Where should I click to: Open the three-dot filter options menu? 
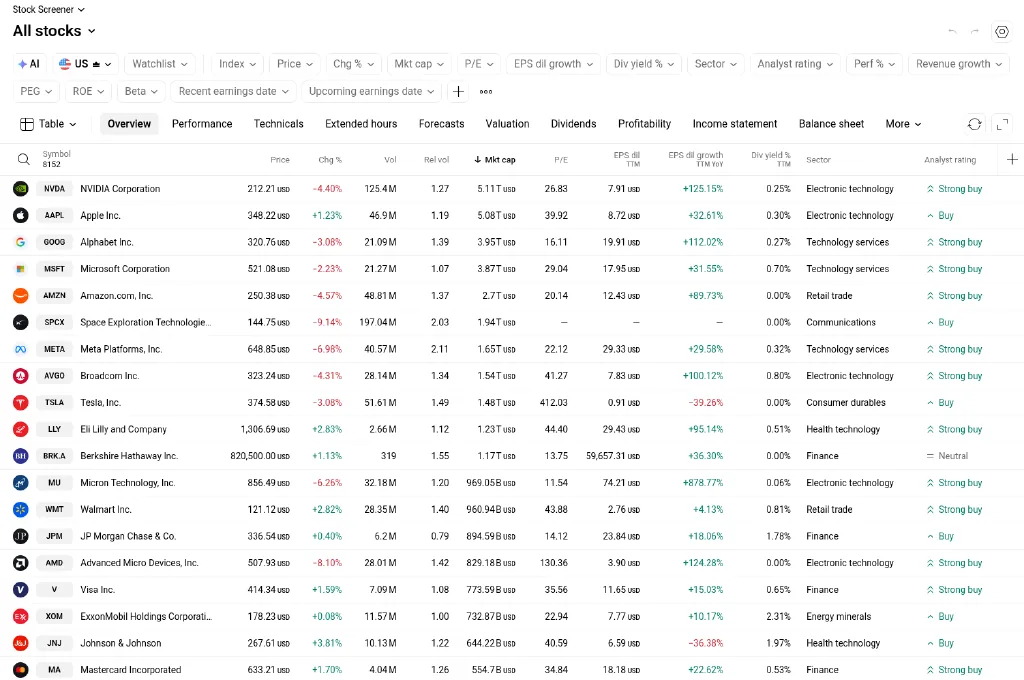[x=486, y=91]
